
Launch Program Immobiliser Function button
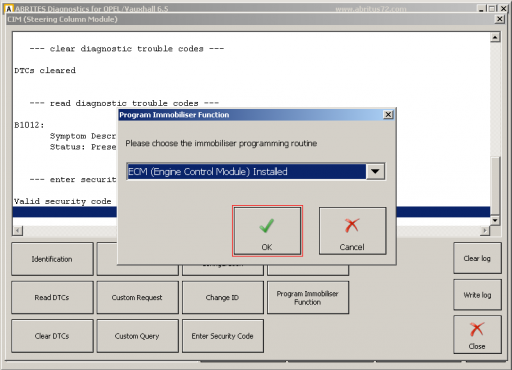pos(308,297)
